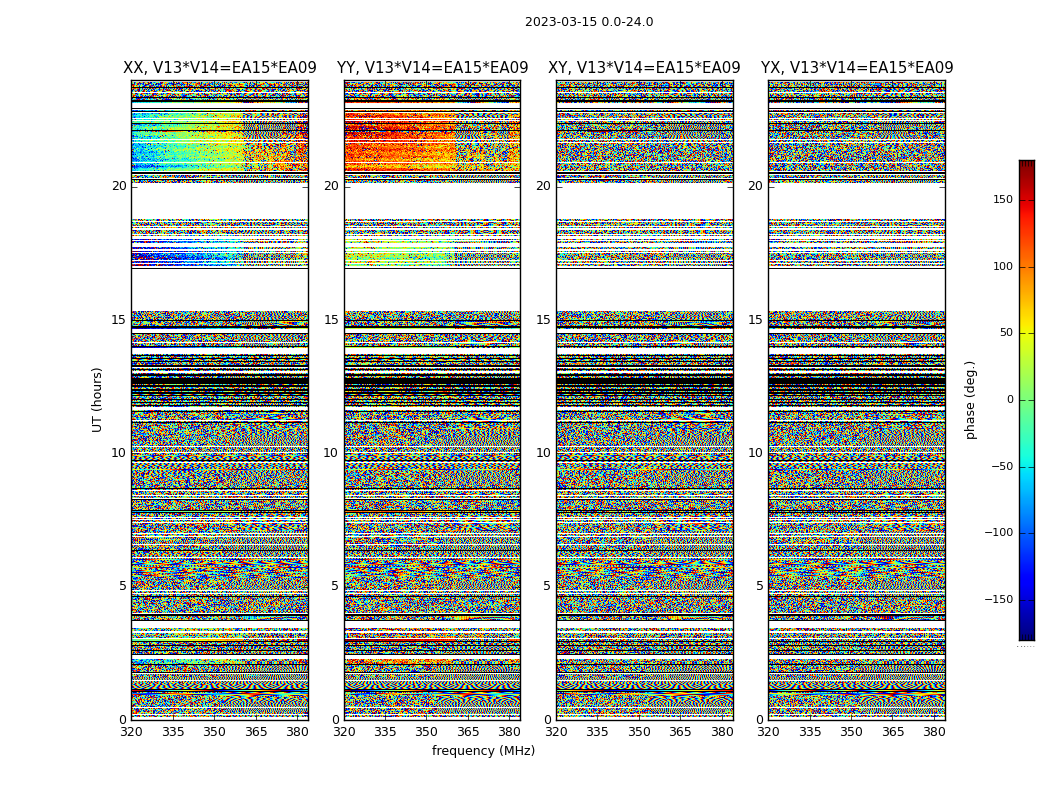Click the phase colorbar gradient strip
The width and height of the screenshot is (1050, 800).
click(1027, 400)
